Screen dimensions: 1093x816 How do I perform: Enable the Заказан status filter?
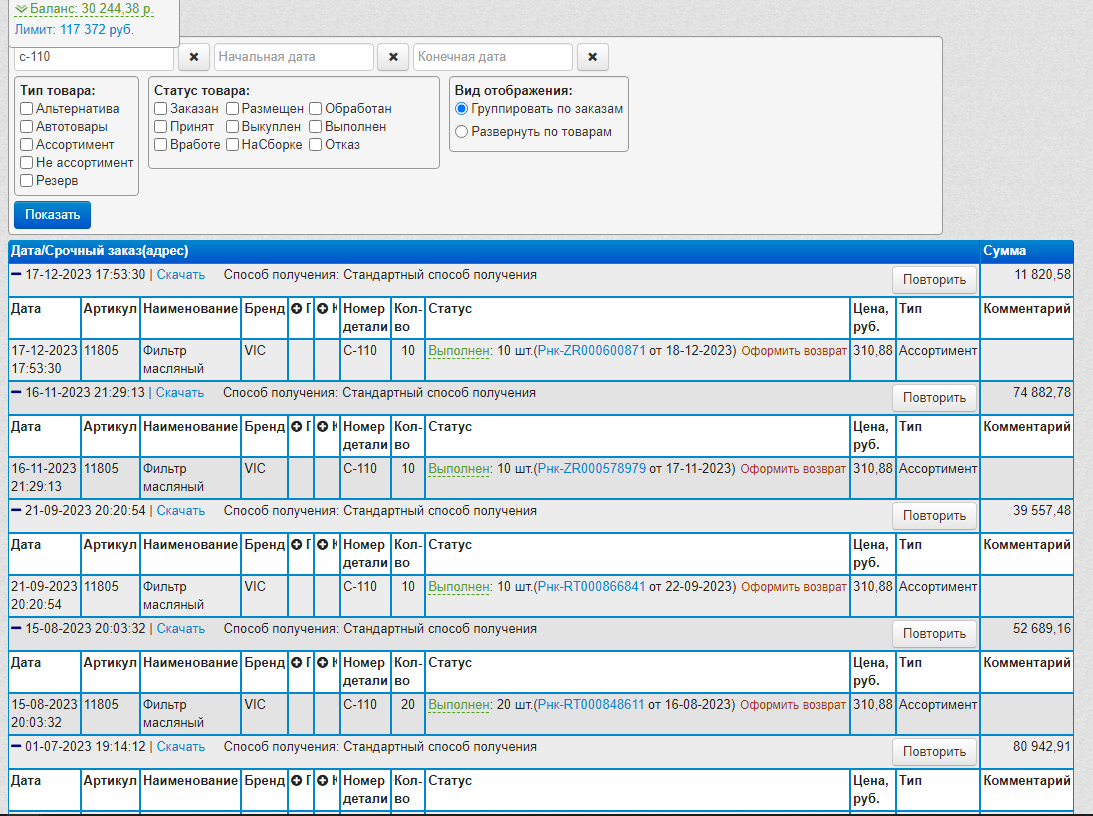[160, 109]
